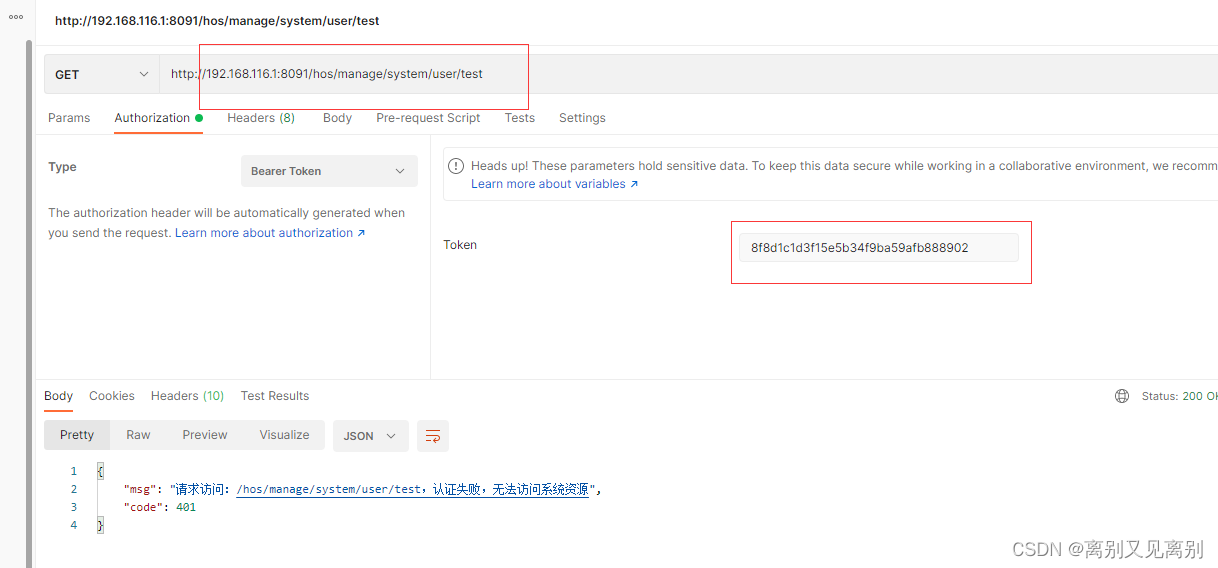The width and height of the screenshot is (1218, 568).
Task: Open the response Headers (10) tab
Action: pyautogui.click(x=187, y=396)
